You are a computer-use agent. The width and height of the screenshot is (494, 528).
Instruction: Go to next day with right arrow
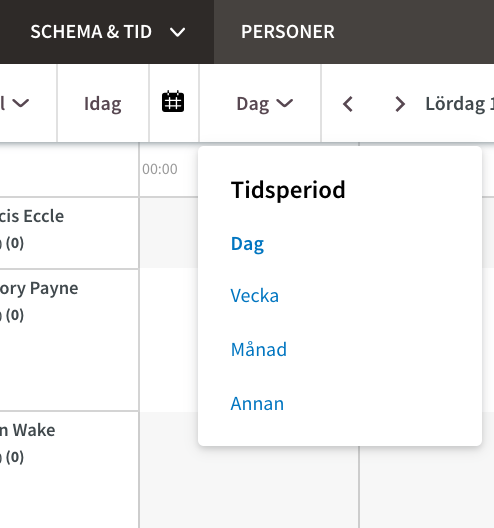(400, 104)
